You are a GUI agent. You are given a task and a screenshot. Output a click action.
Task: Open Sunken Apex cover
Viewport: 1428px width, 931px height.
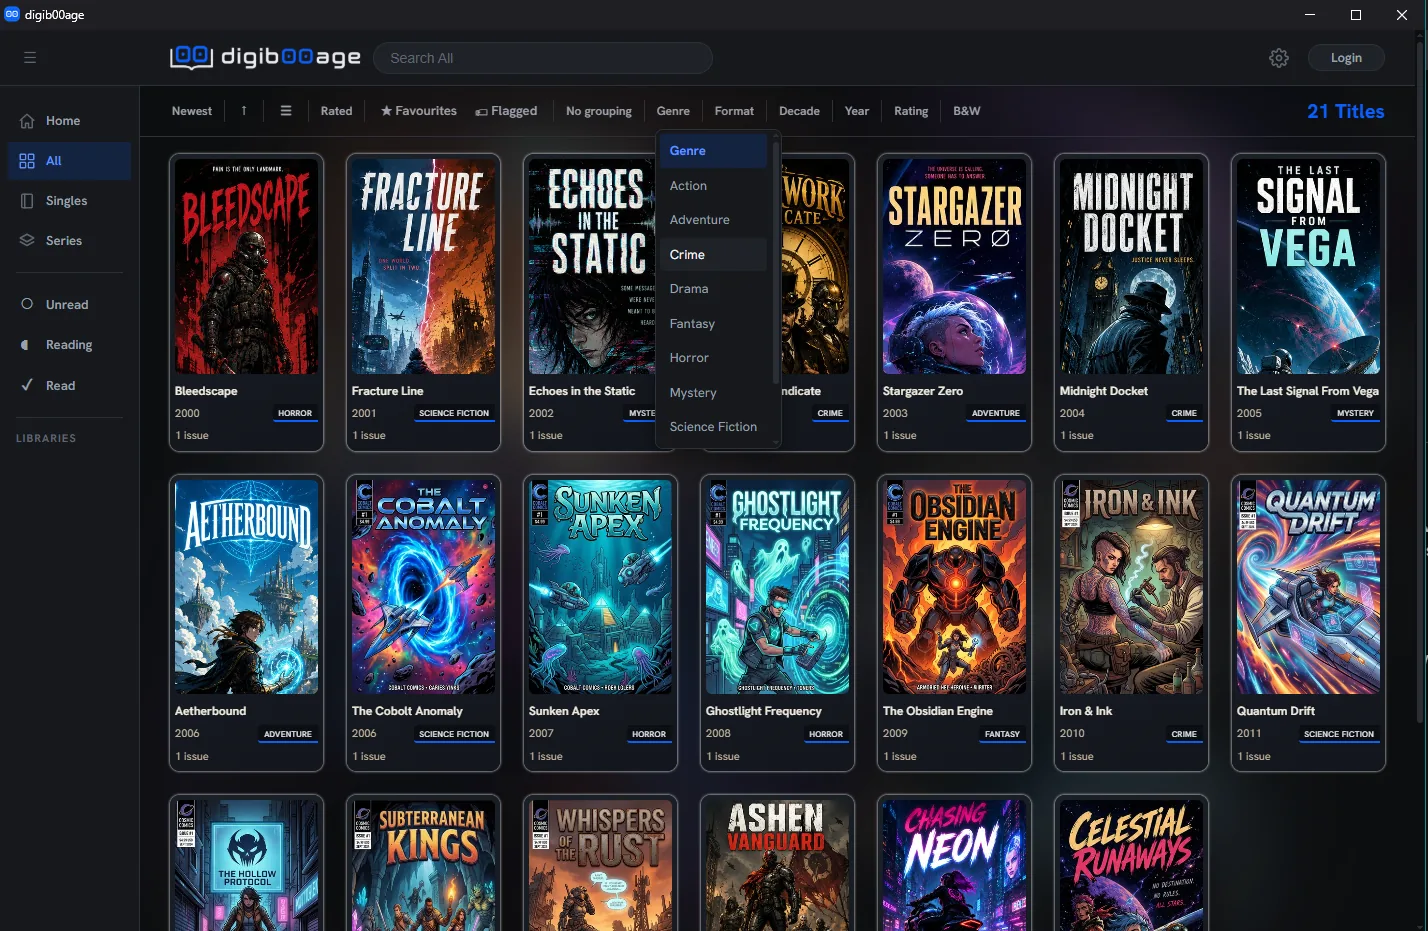[600, 587]
